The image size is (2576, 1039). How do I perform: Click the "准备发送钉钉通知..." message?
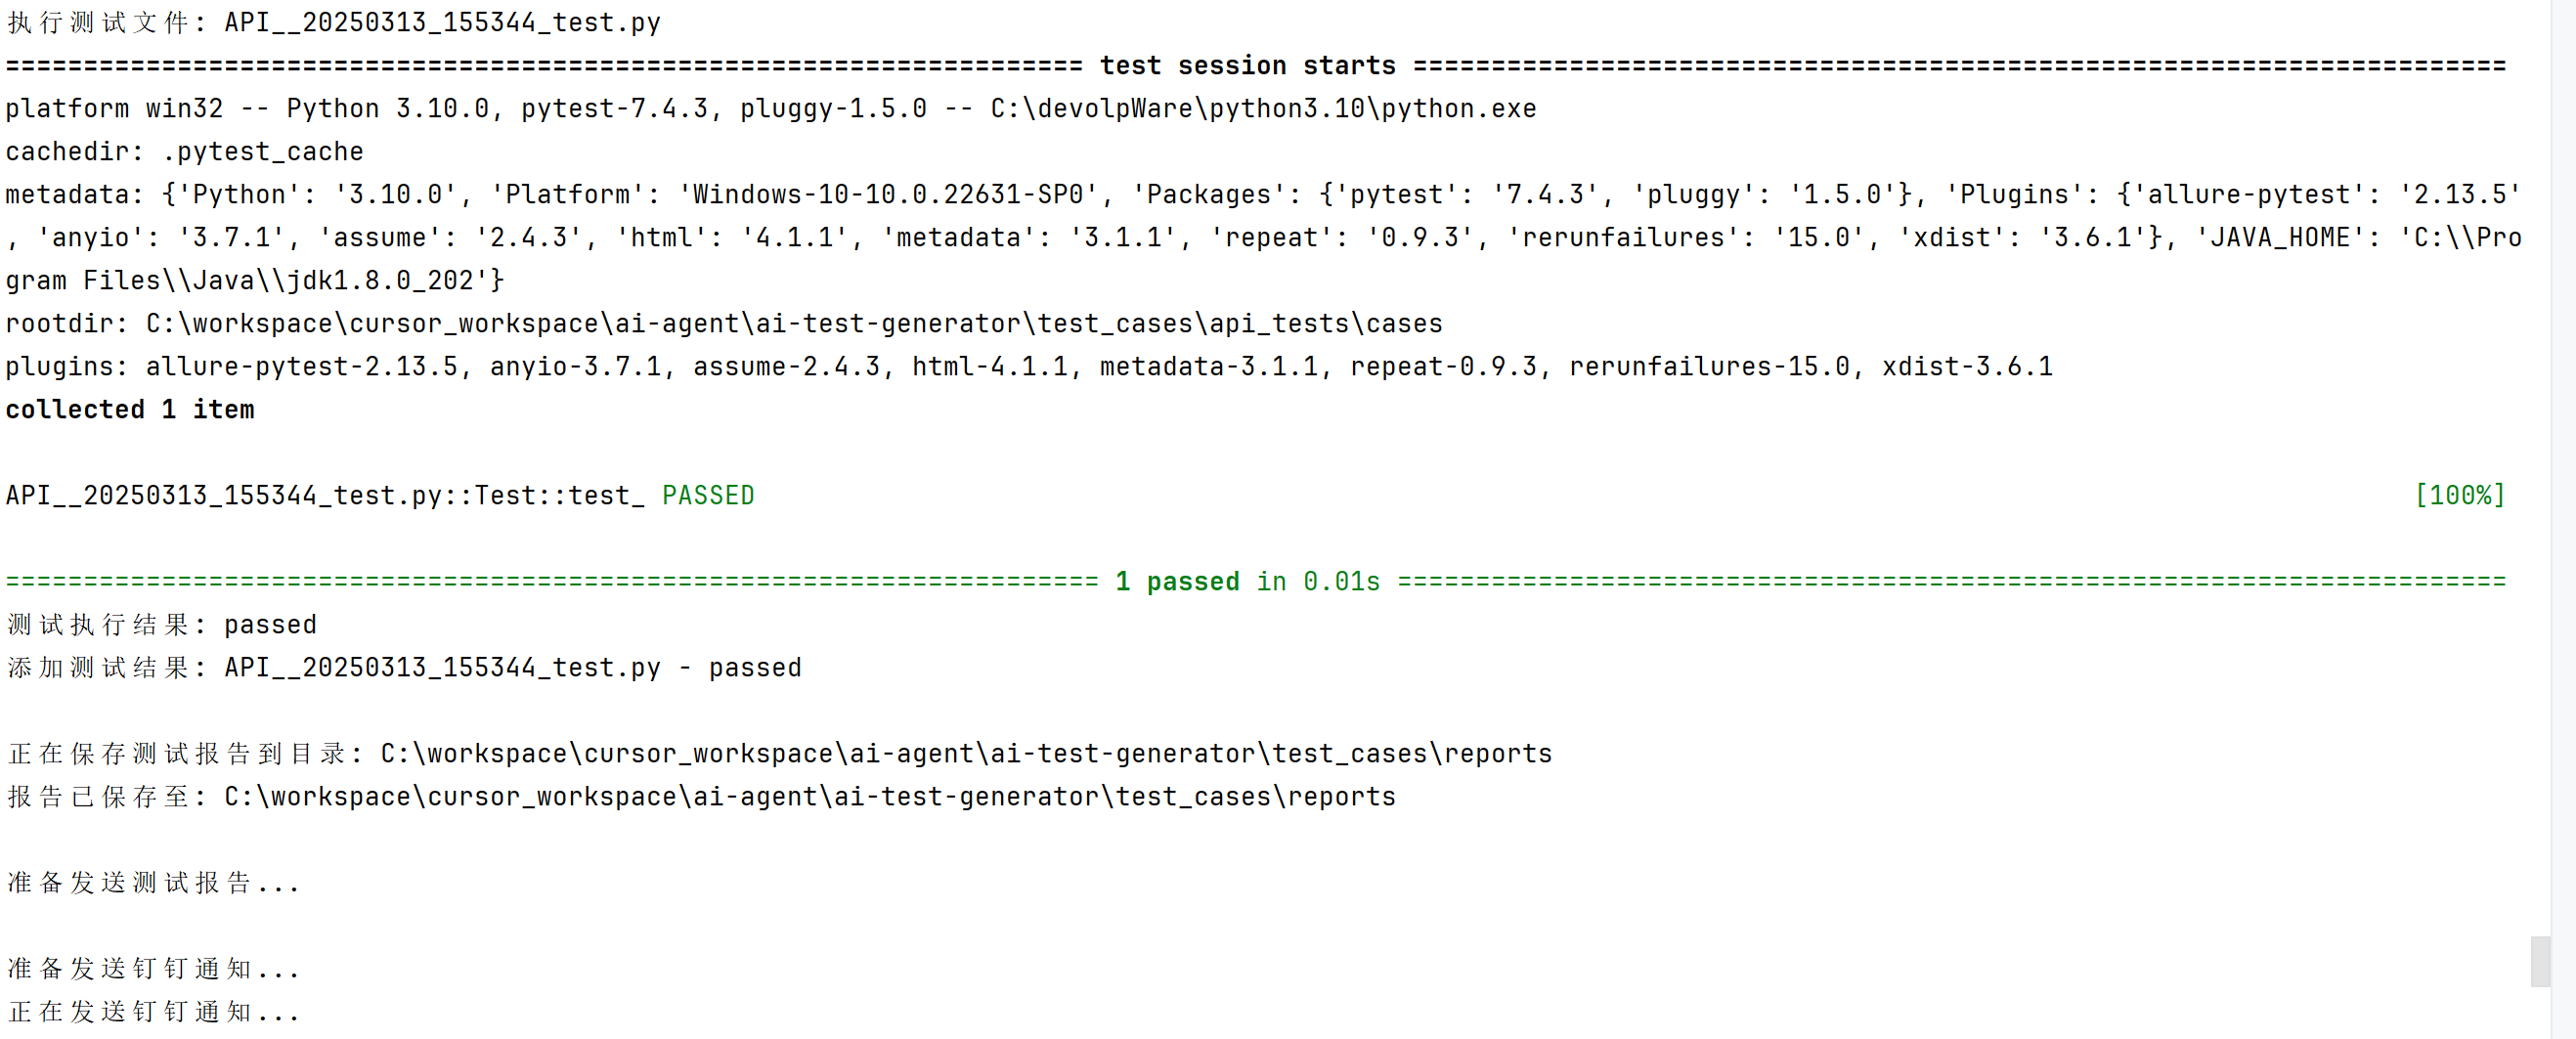click(153, 968)
